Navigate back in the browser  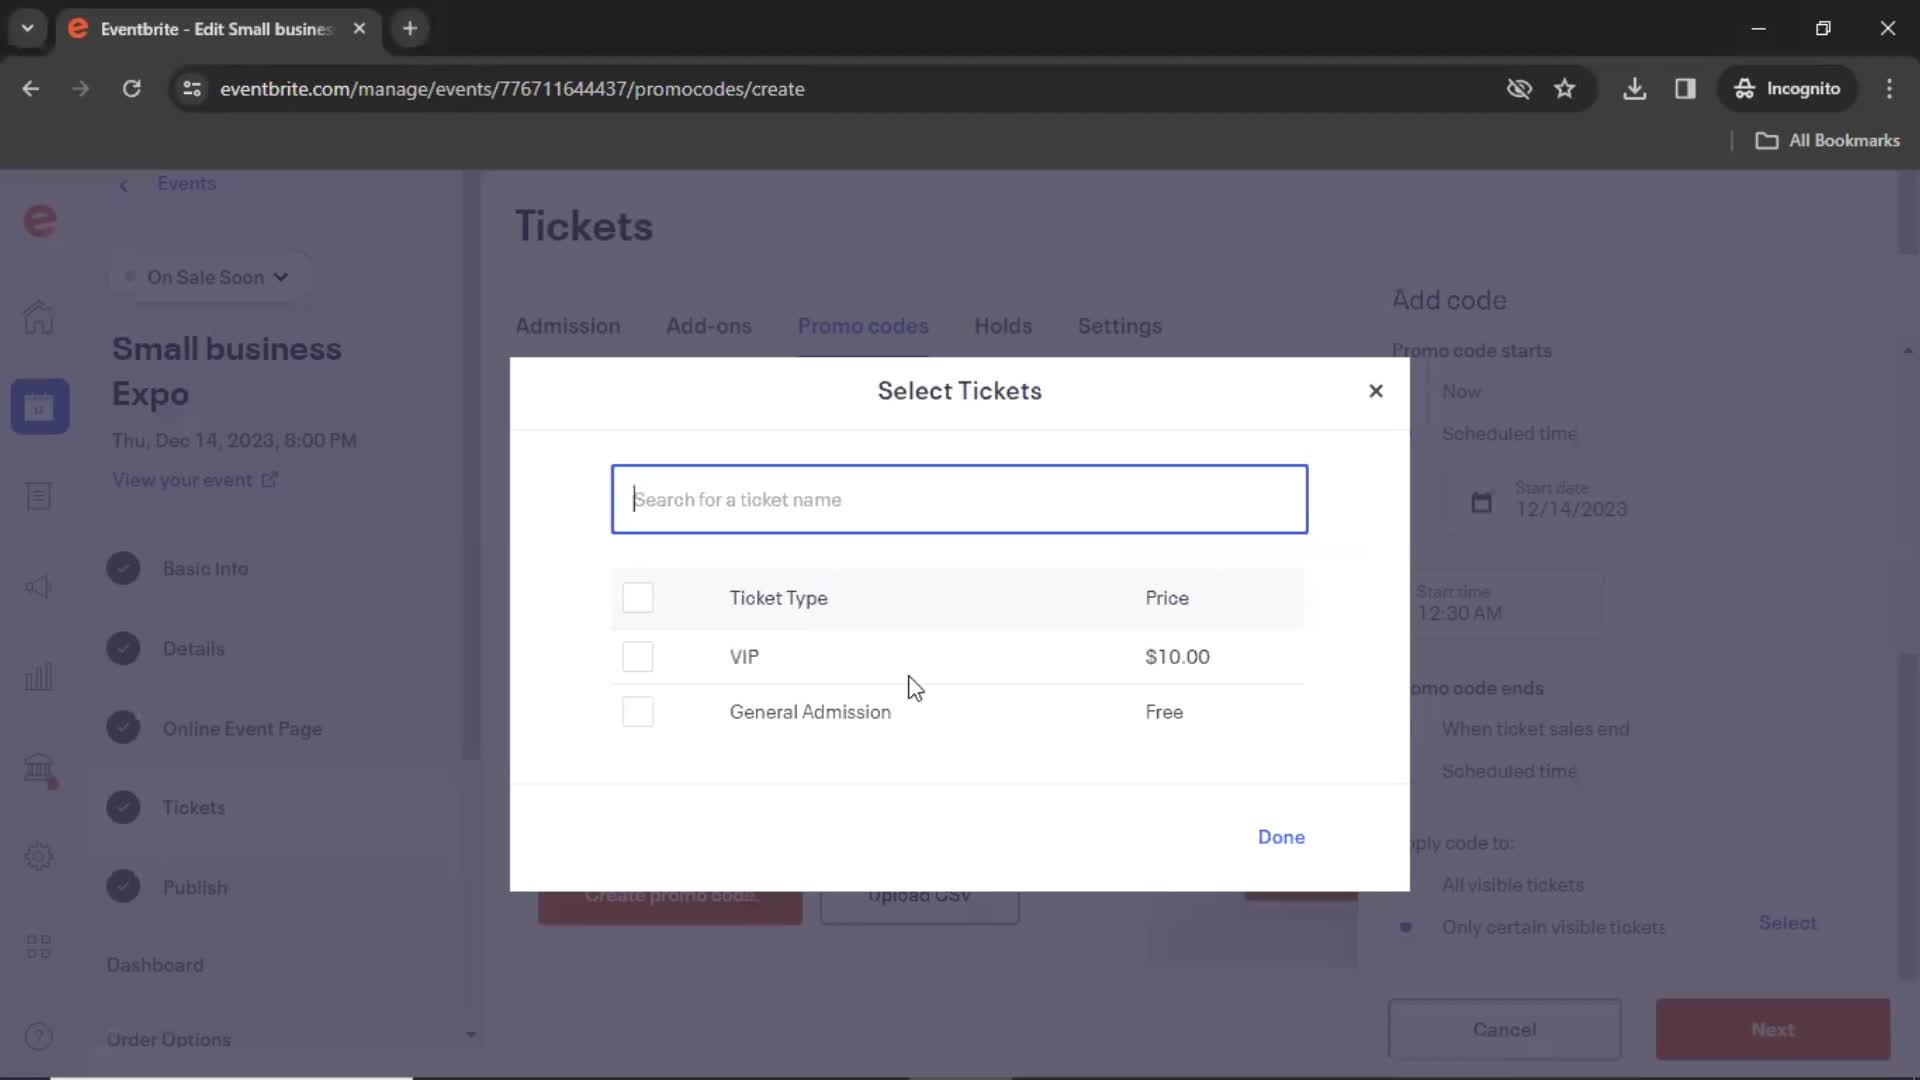coord(31,89)
